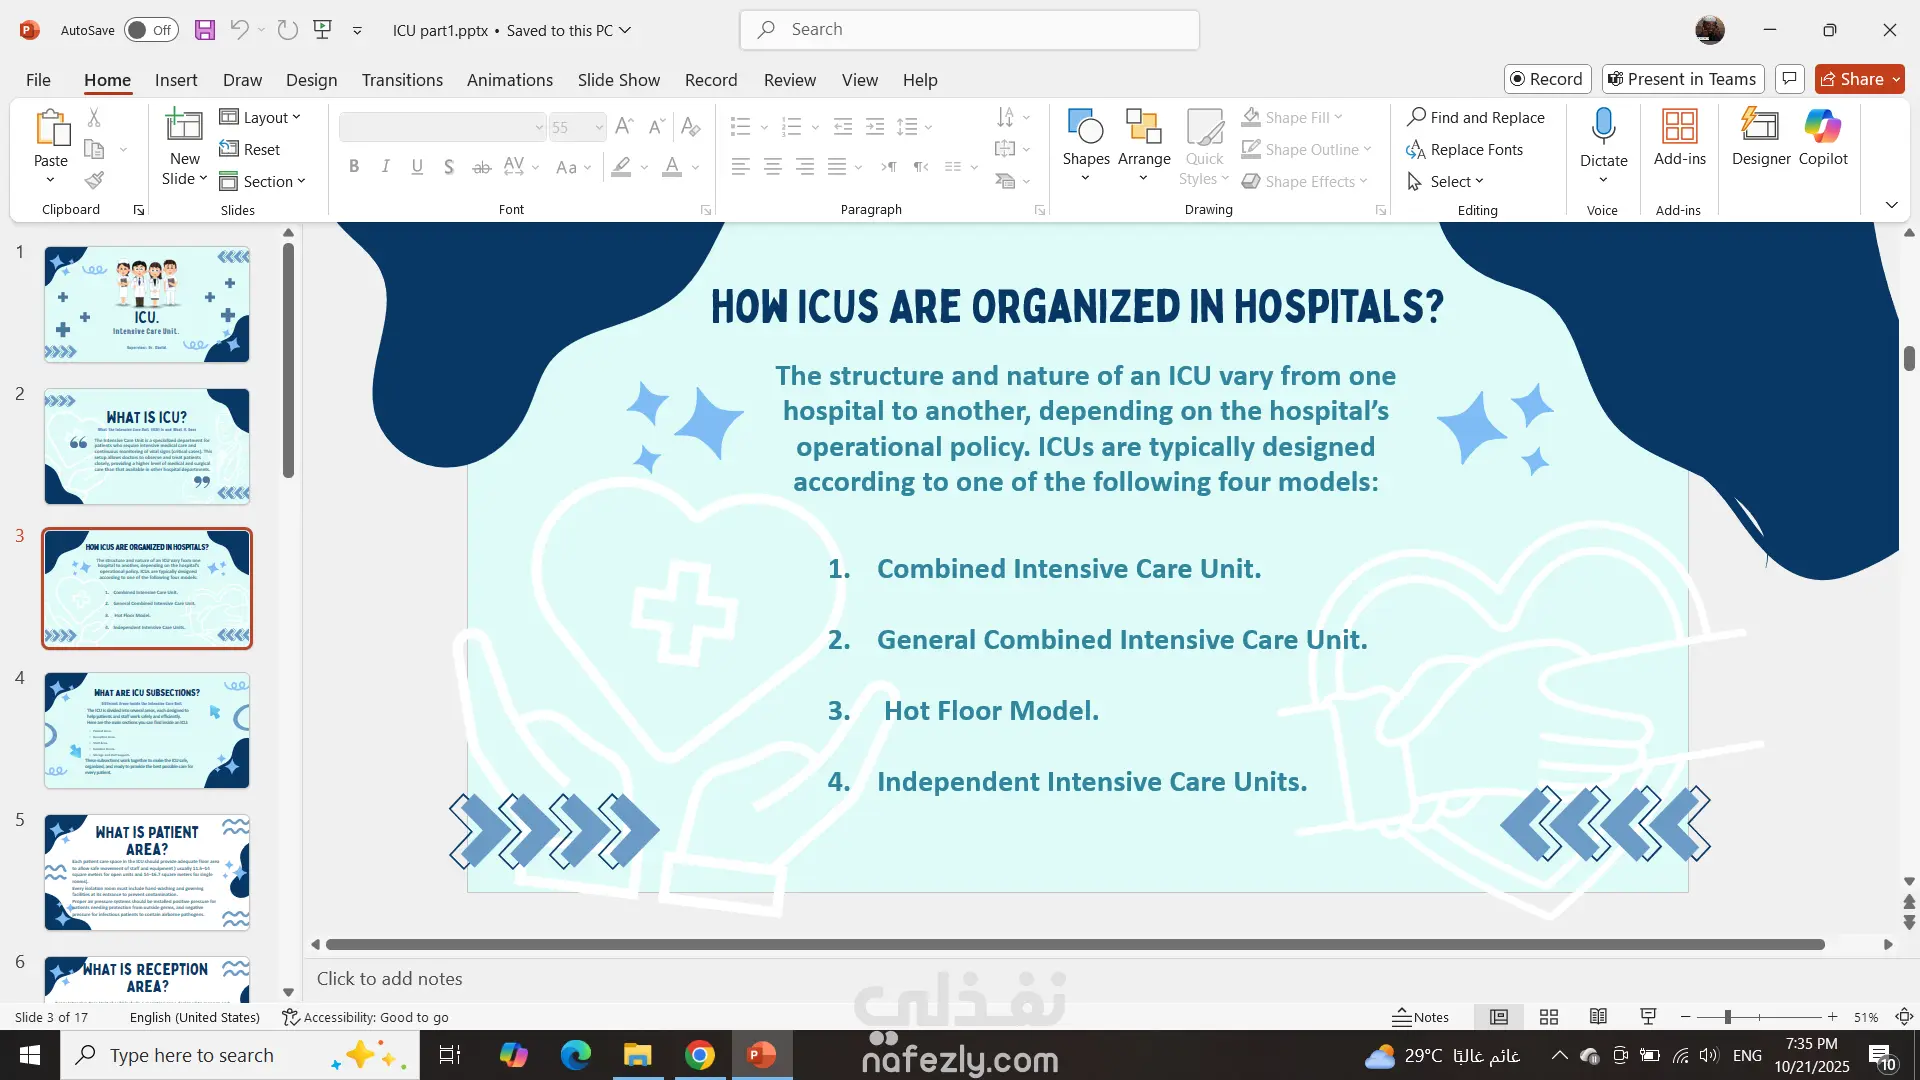Image resolution: width=1920 pixels, height=1080 pixels.
Task: Open the Slide Show tab
Action: 618,80
